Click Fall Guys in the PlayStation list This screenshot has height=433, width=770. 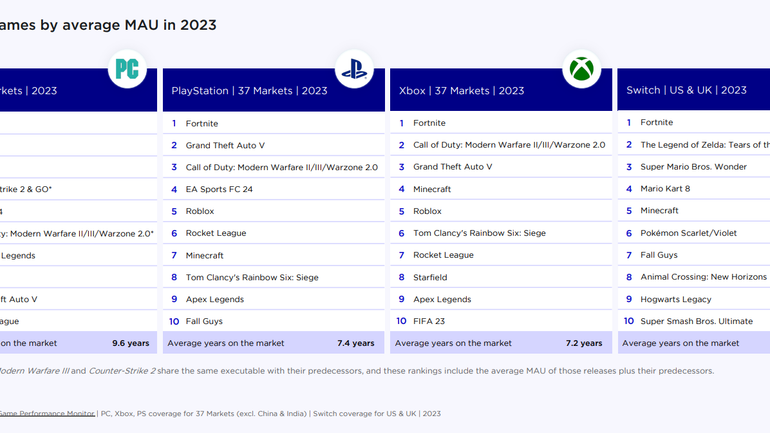pyautogui.click(x=274, y=321)
